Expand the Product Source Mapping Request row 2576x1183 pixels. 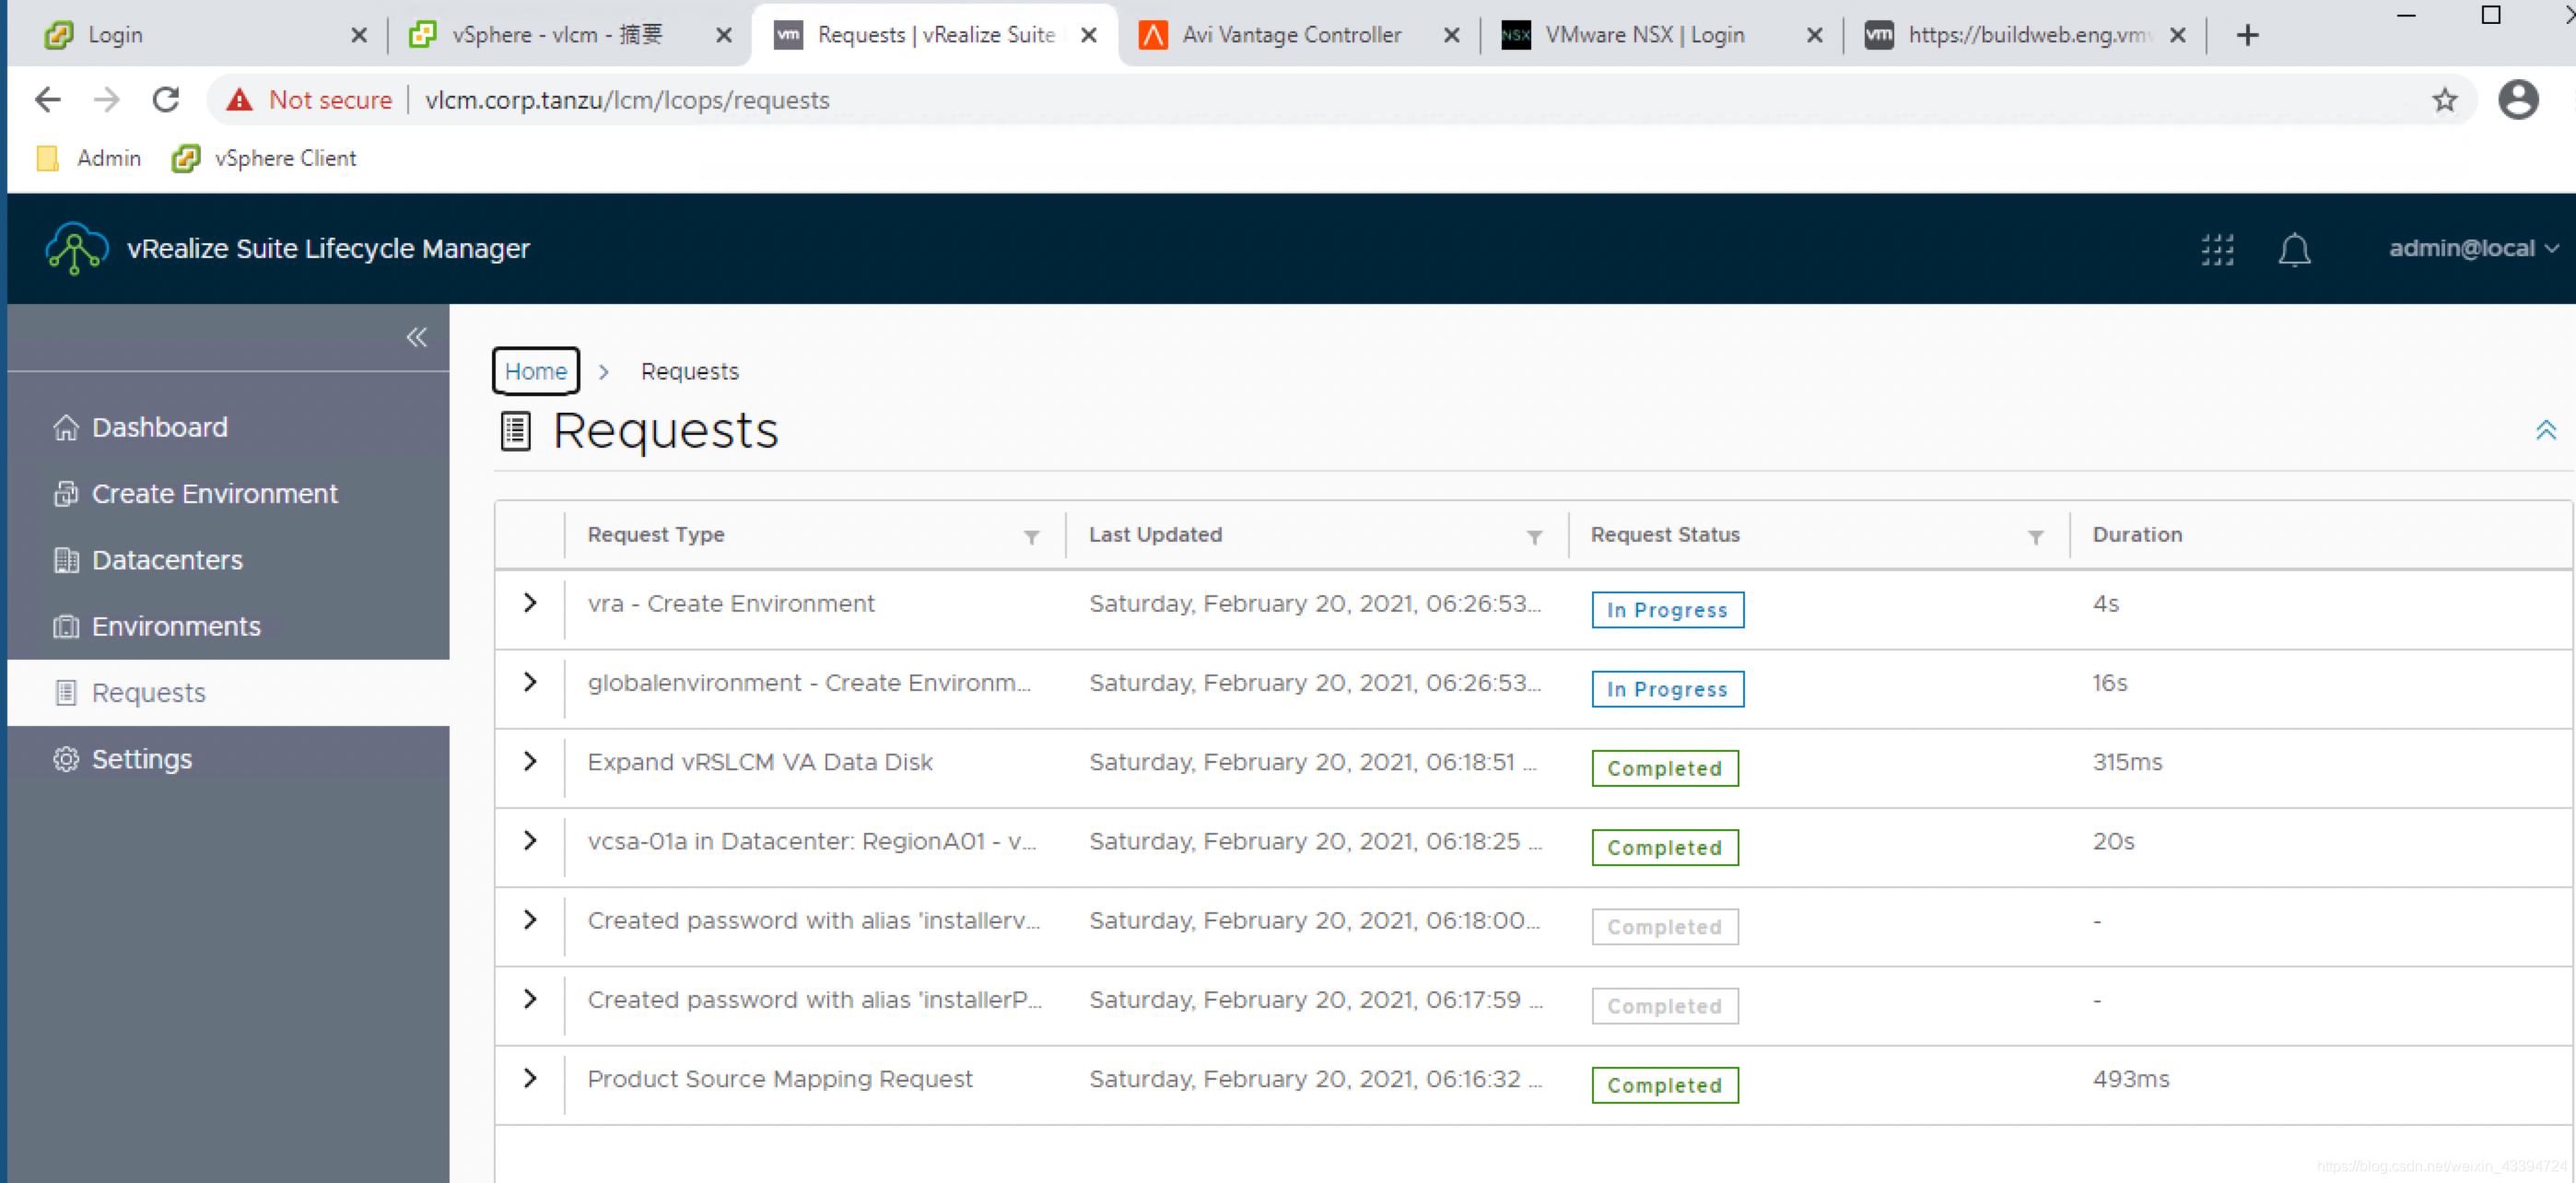point(530,1078)
